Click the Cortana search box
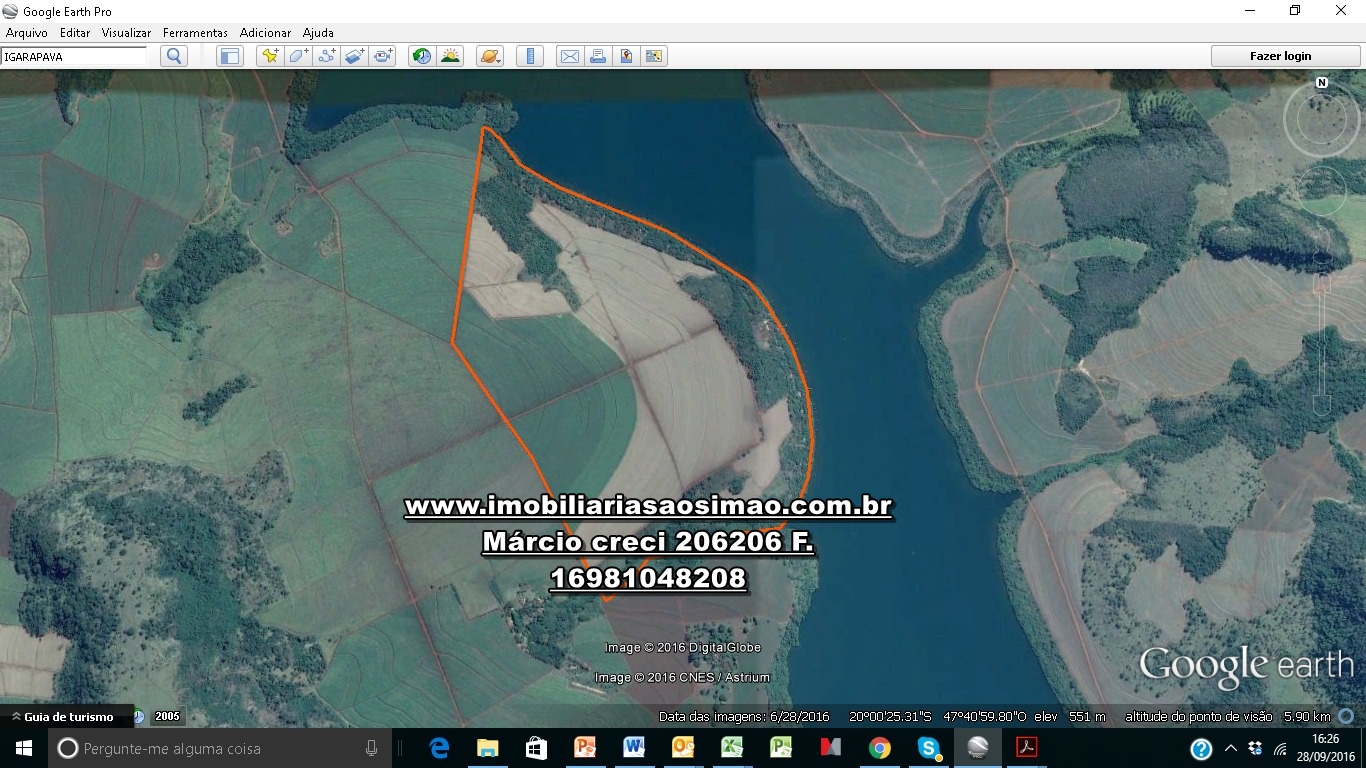The width and height of the screenshot is (1366, 768). pos(220,748)
